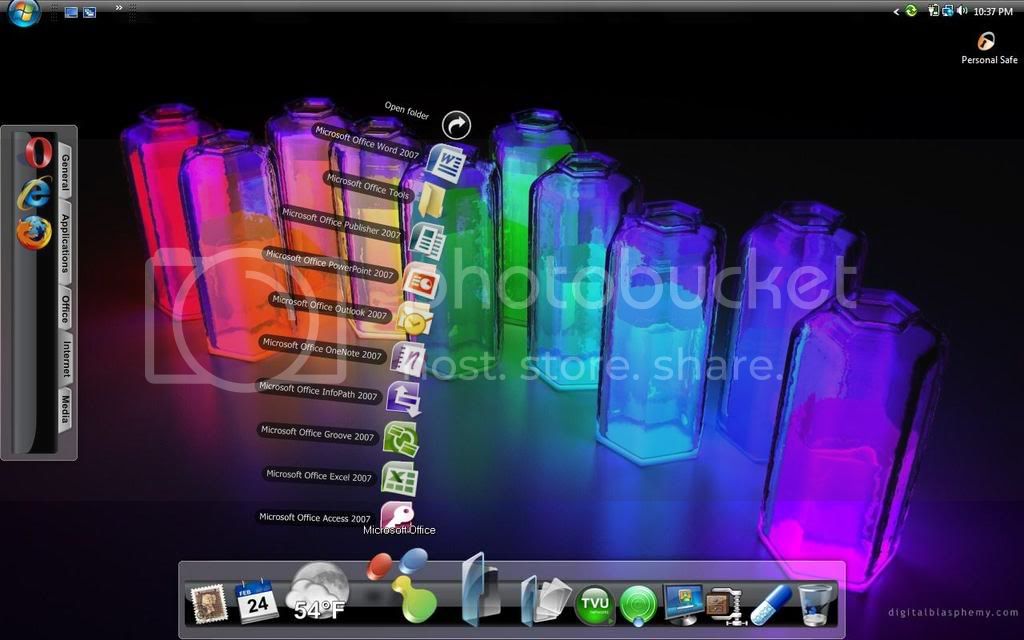Switch to the Applications sidebar tab

(x=65, y=244)
